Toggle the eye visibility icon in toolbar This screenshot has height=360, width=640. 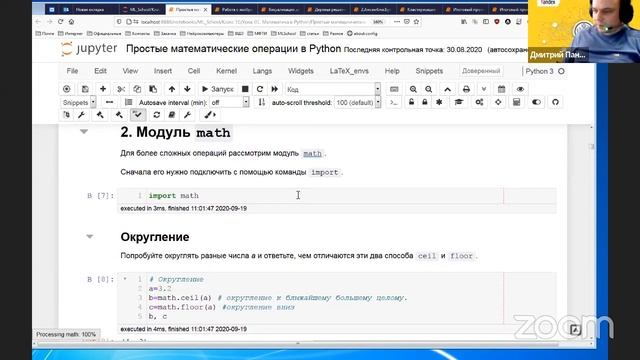point(520,89)
